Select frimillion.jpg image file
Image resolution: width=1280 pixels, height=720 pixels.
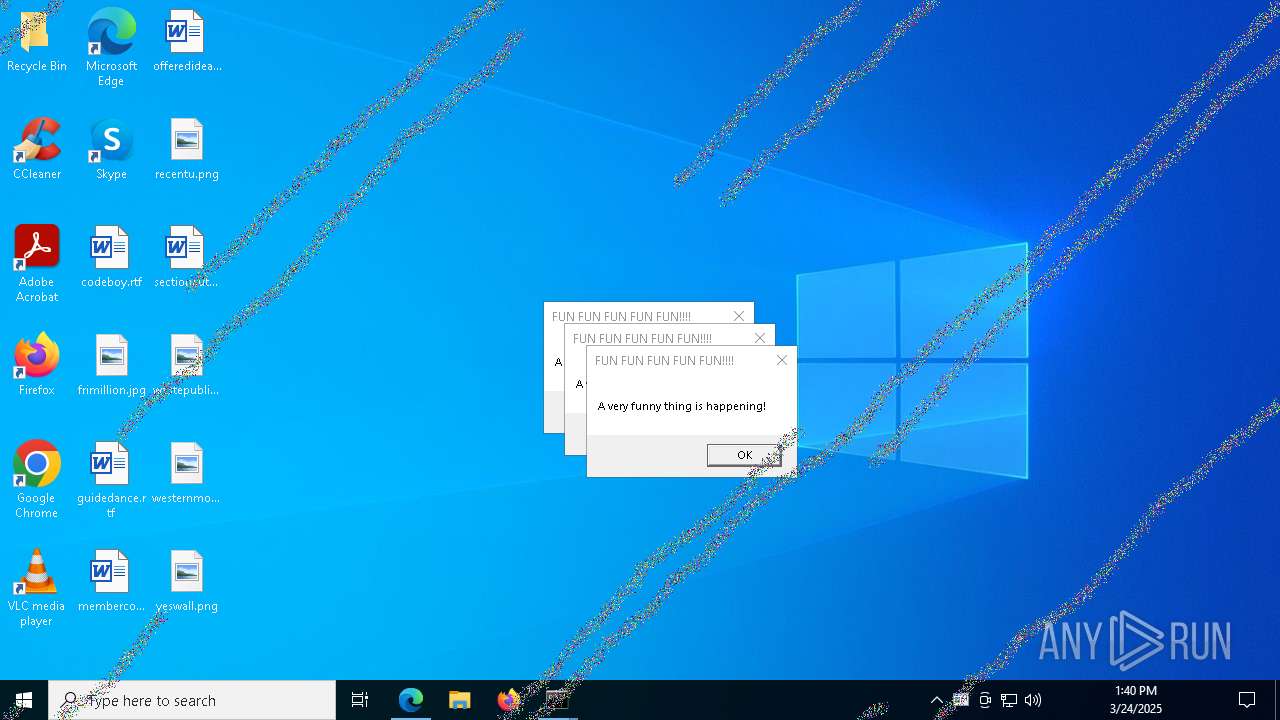click(x=111, y=366)
